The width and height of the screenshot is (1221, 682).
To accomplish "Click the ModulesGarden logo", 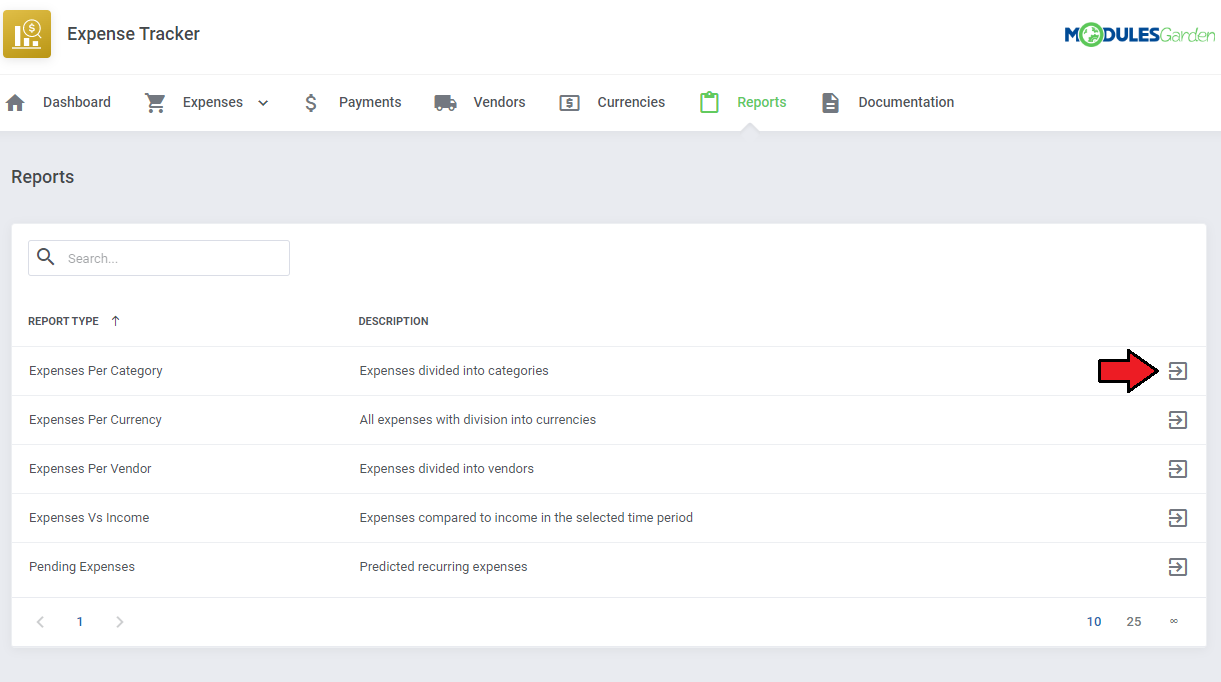I will click(x=1140, y=35).
